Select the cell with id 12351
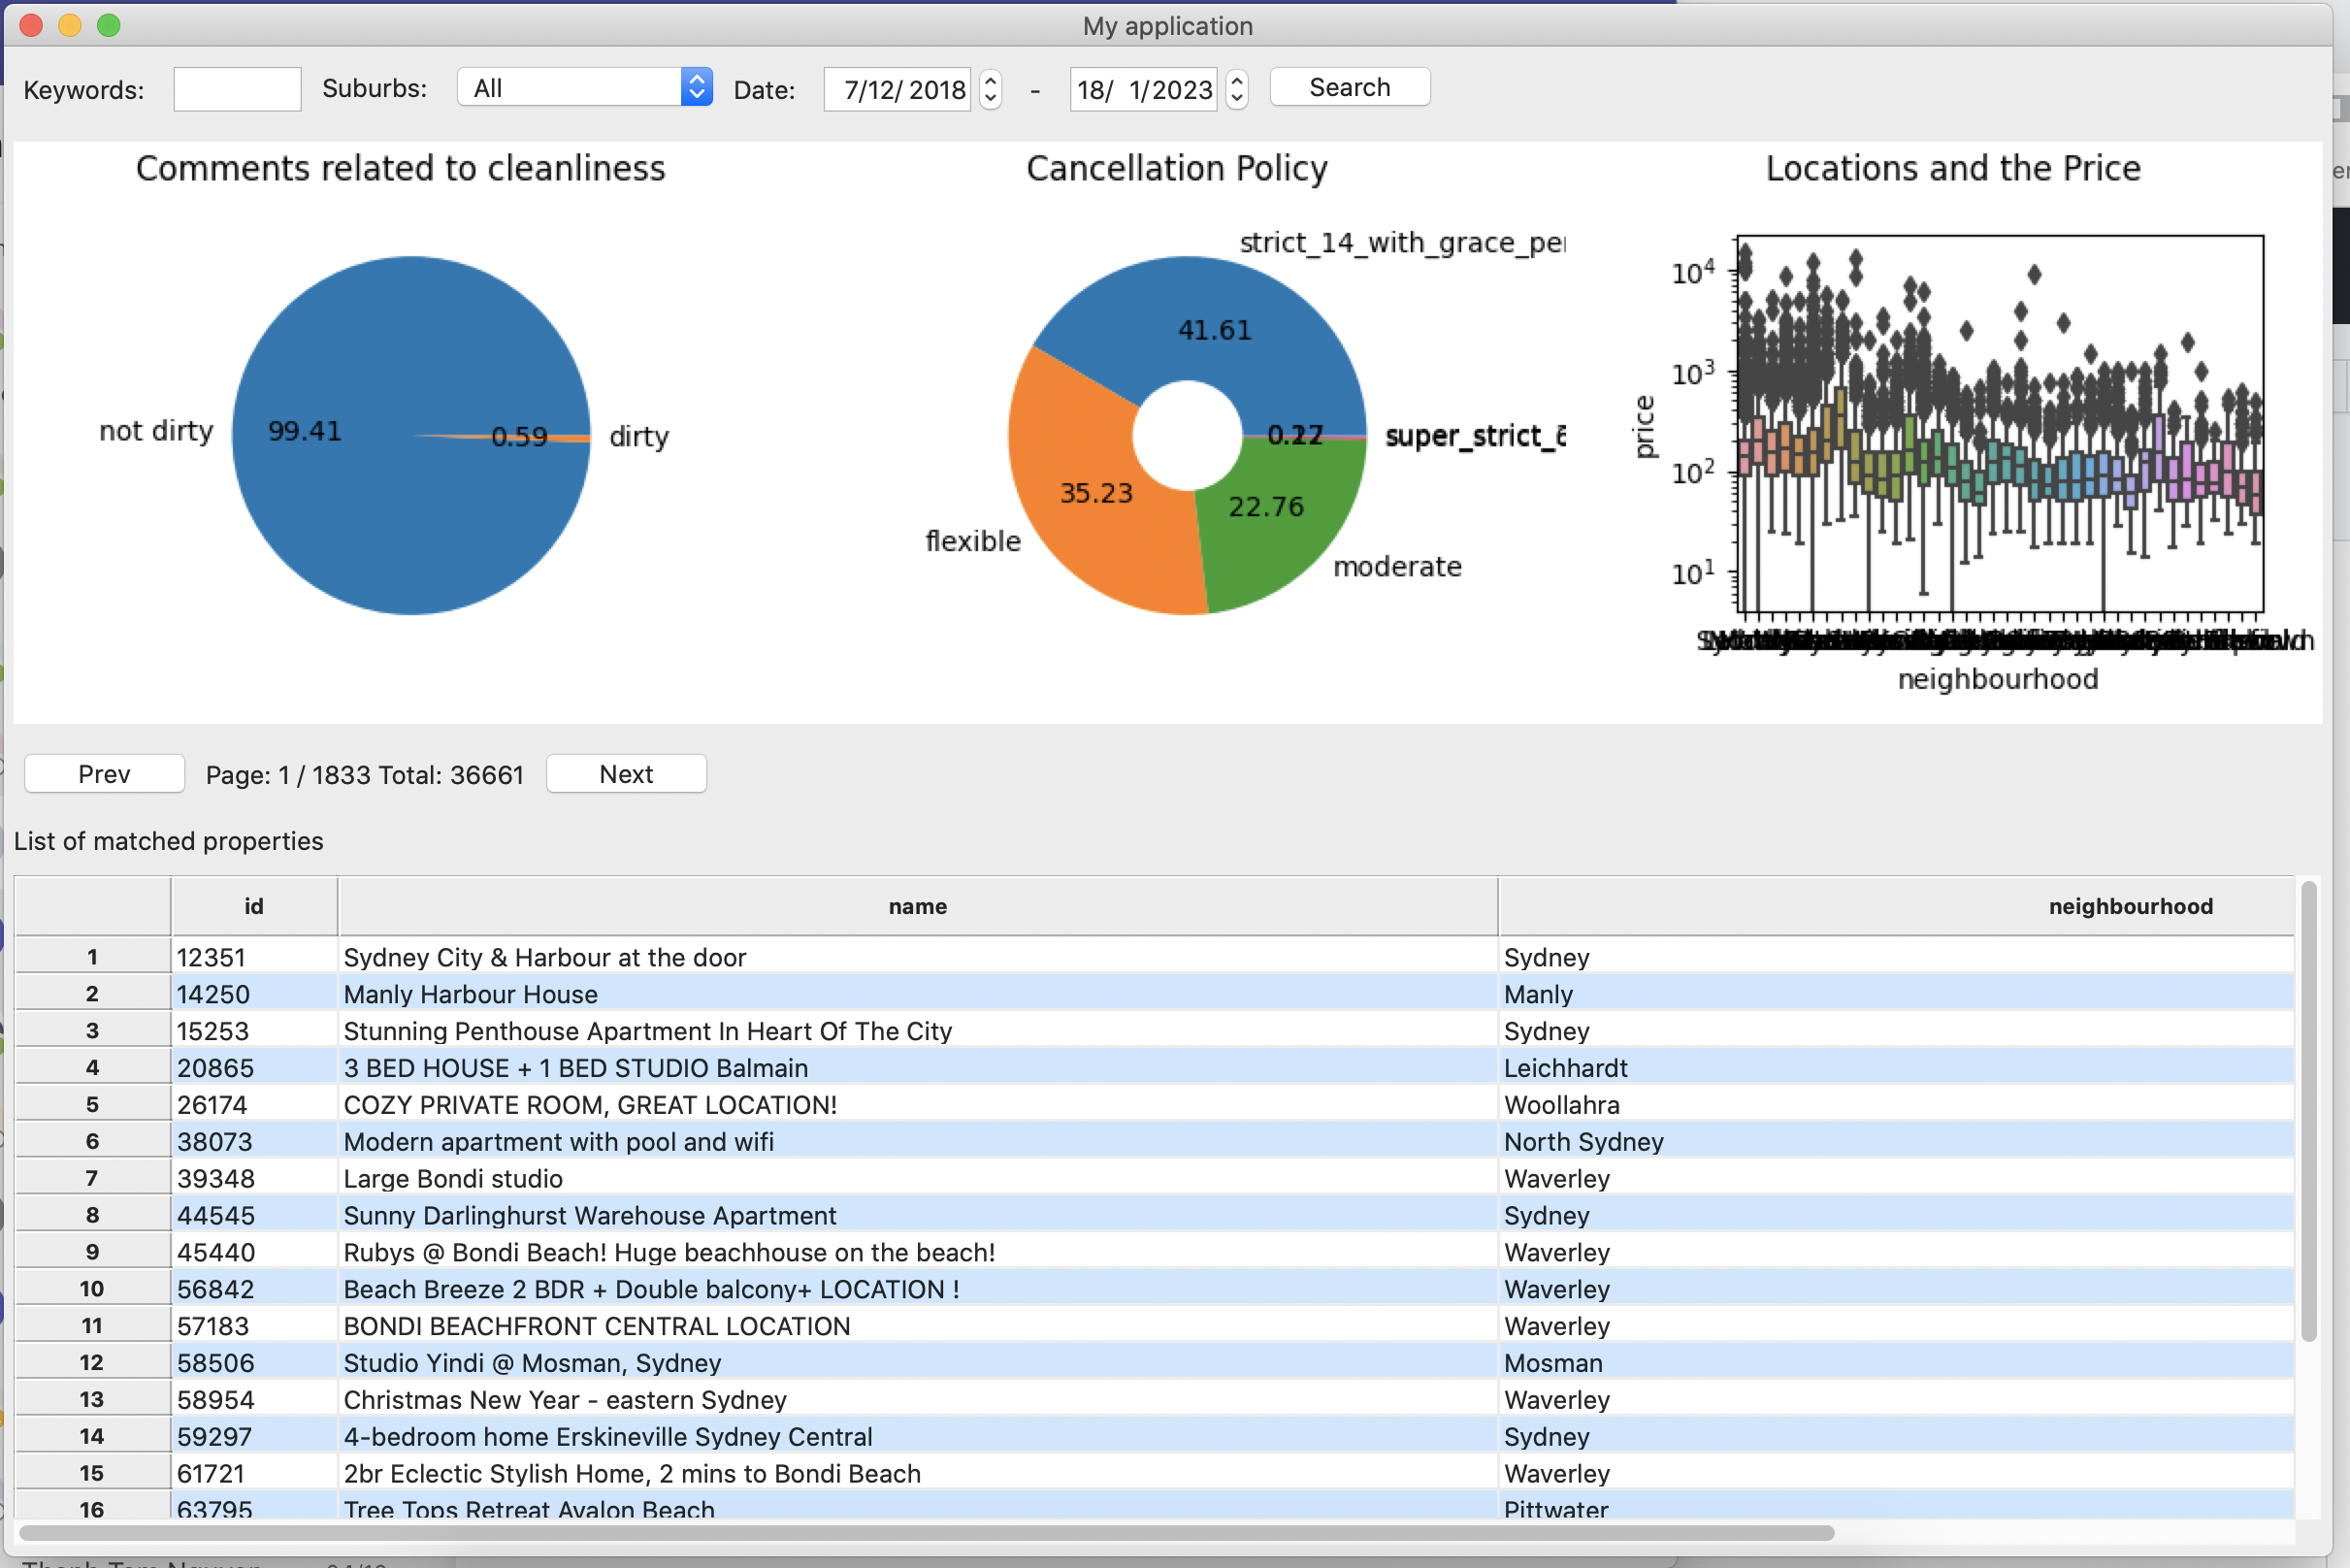 [x=254, y=957]
